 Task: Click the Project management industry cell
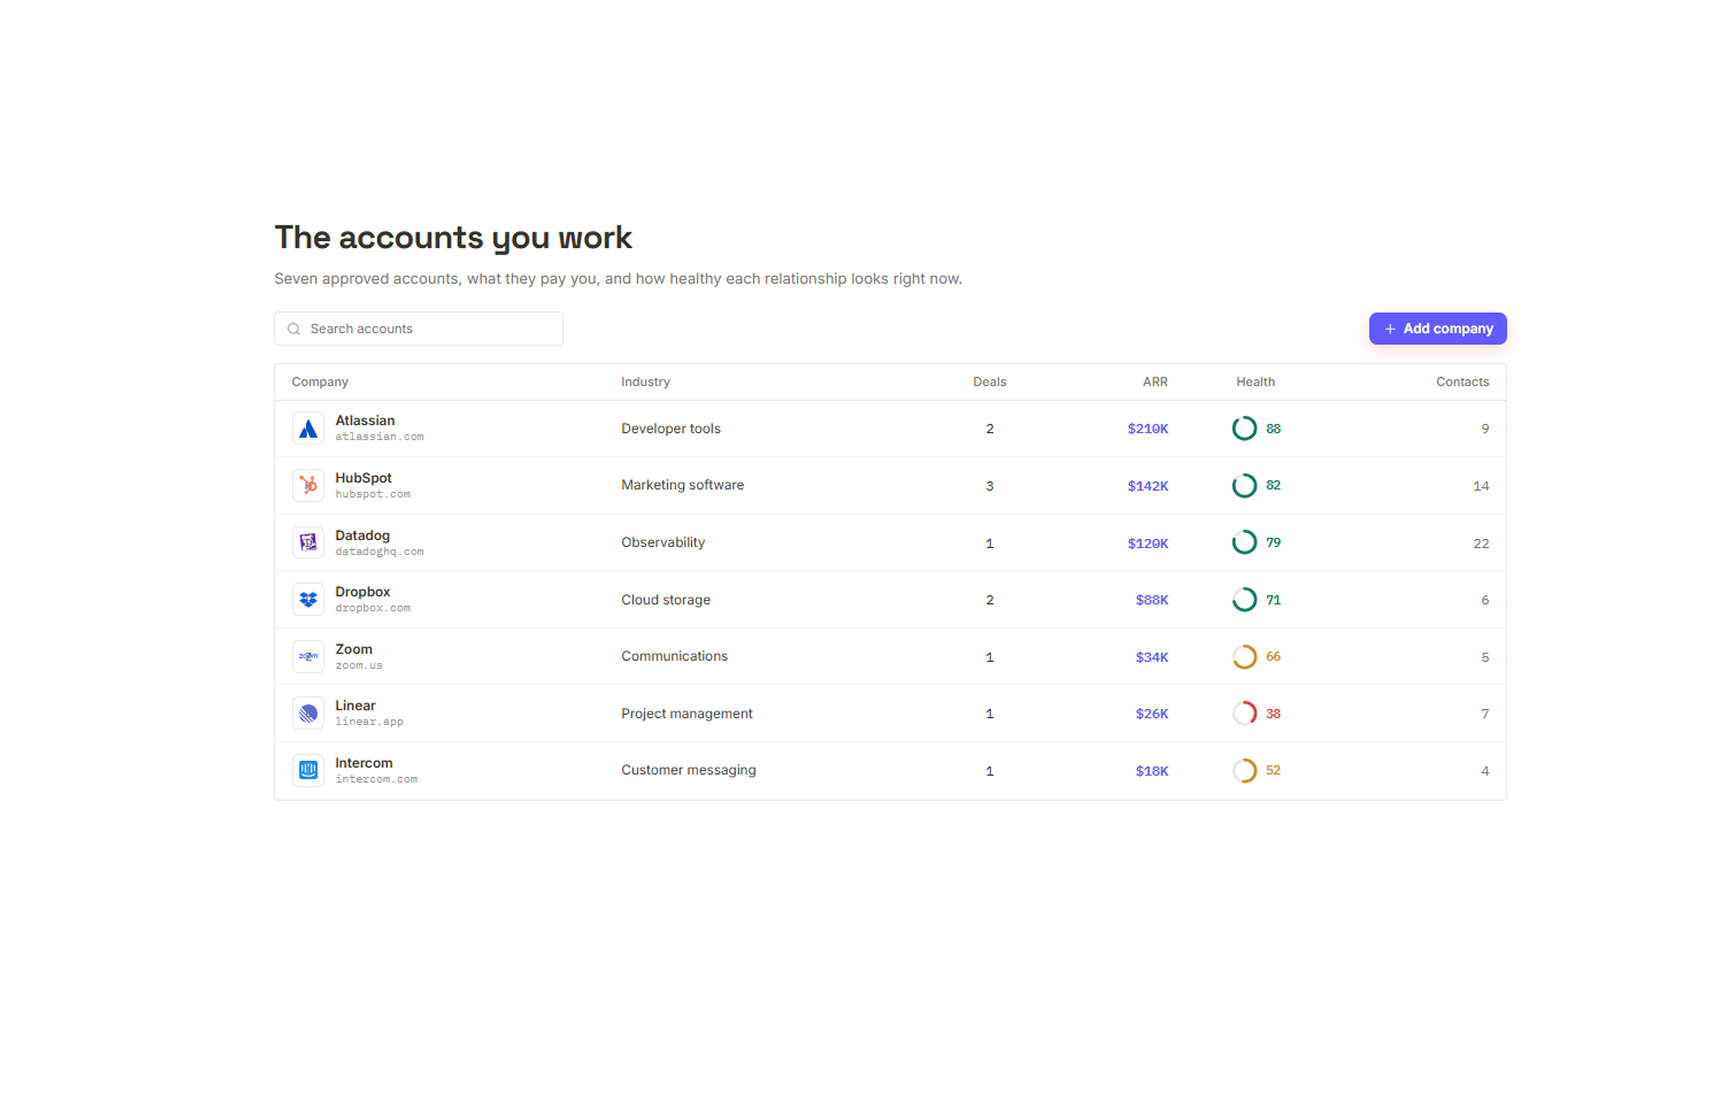(x=686, y=714)
